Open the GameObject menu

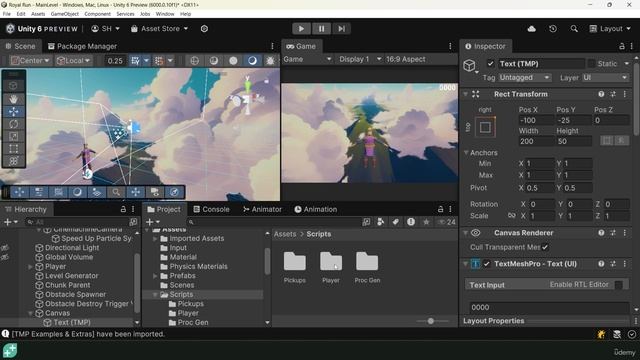click(x=64, y=14)
